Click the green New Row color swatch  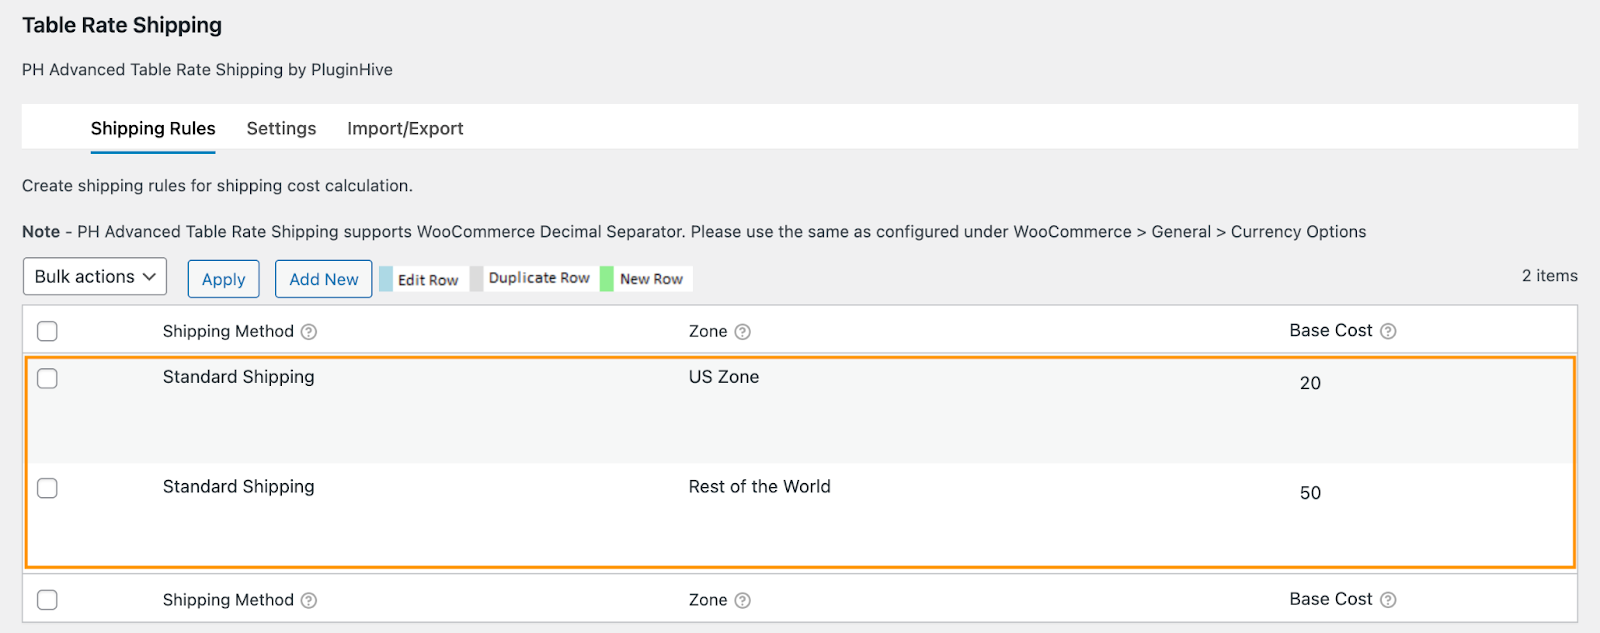click(607, 279)
